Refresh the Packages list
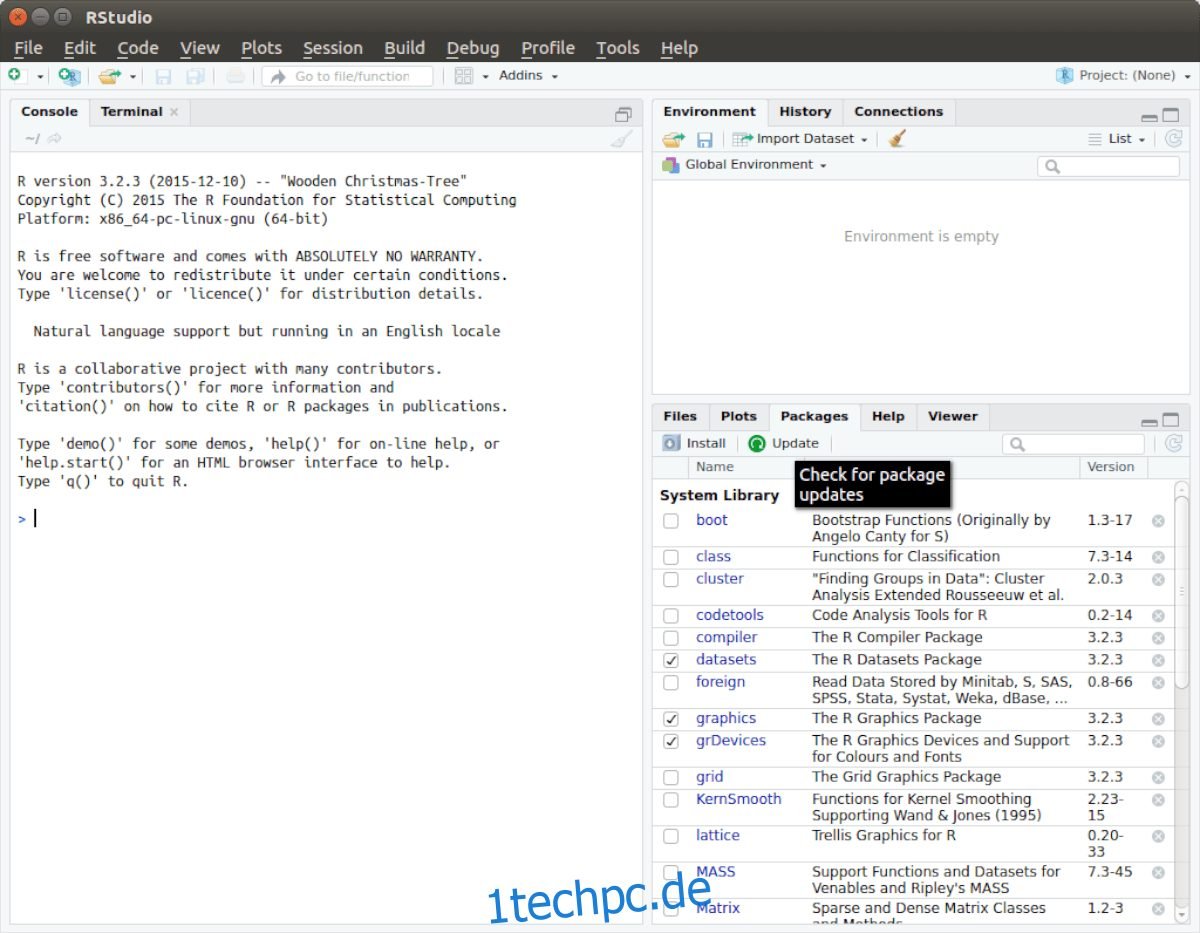This screenshot has width=1200, height=933. click(1174, 443)
